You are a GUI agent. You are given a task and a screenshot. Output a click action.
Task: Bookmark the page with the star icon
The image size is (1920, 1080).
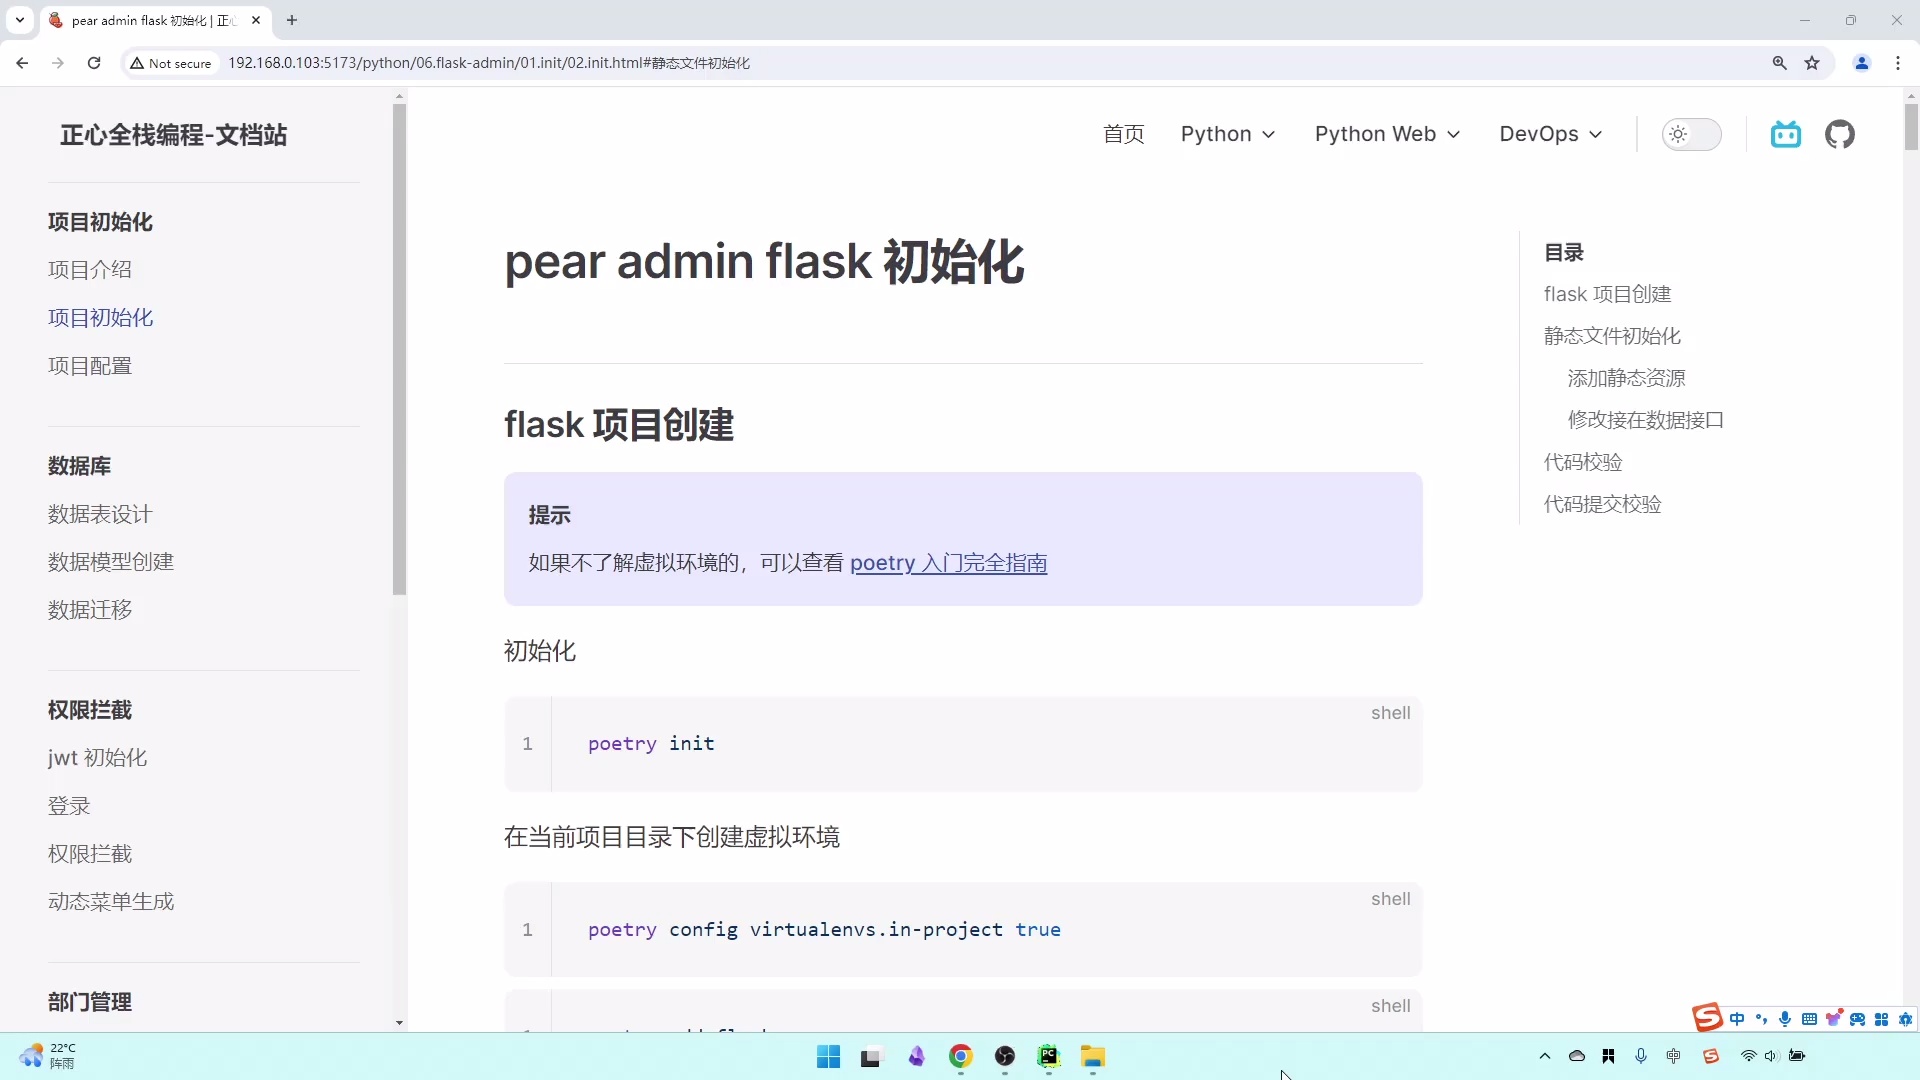click(x=1813, y=62)
